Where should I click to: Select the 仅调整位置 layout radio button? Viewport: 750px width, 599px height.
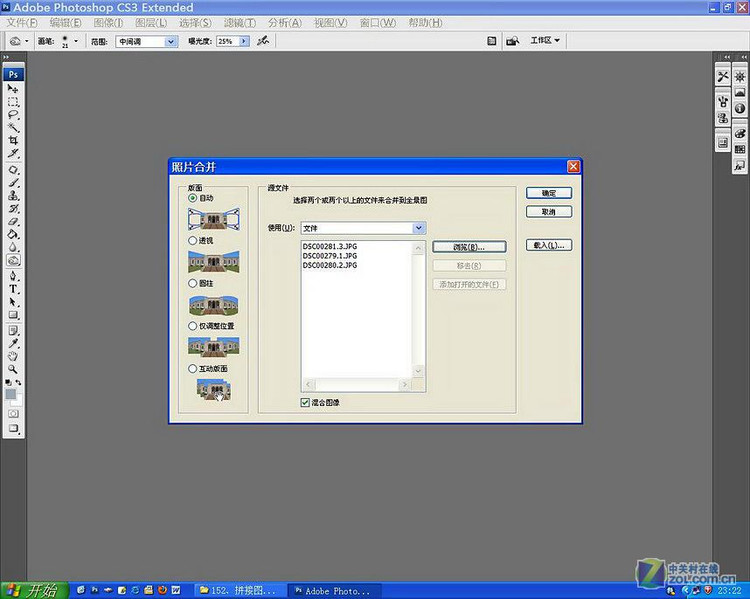tap(192, 326)
